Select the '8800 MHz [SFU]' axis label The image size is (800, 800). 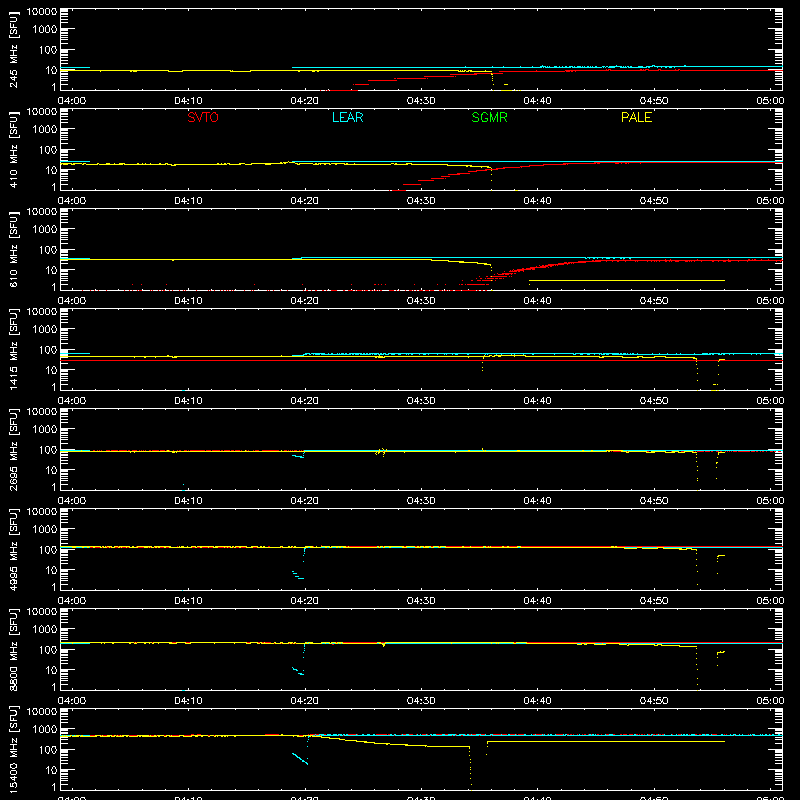(14, 649)
